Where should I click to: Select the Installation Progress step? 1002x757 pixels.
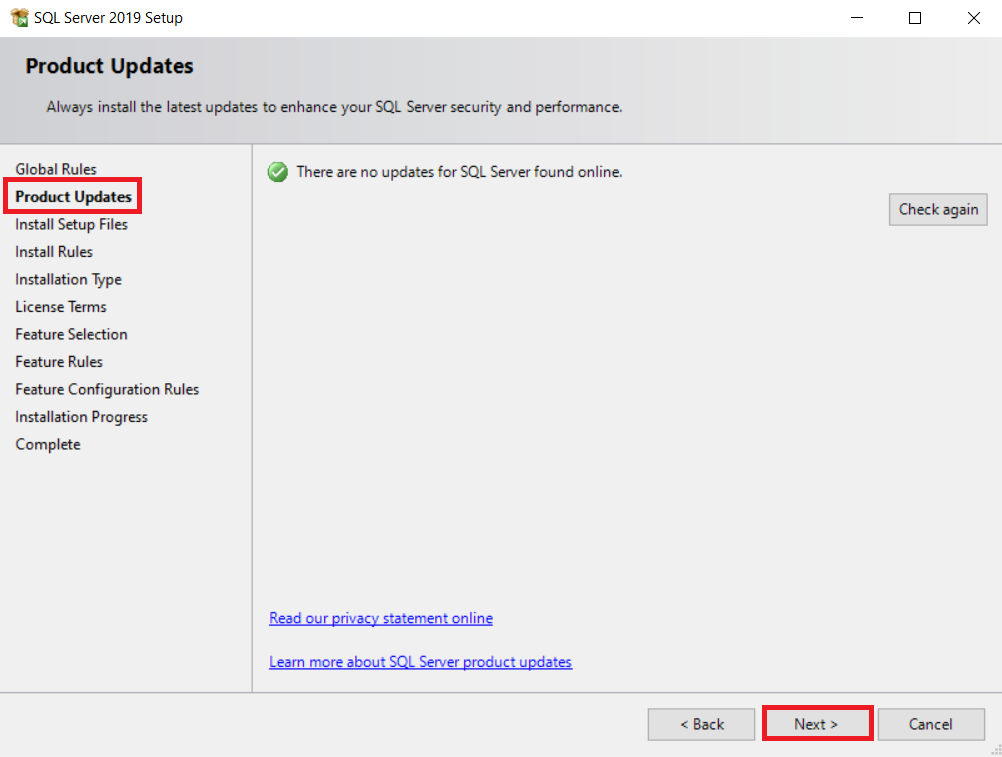(81, 417)
